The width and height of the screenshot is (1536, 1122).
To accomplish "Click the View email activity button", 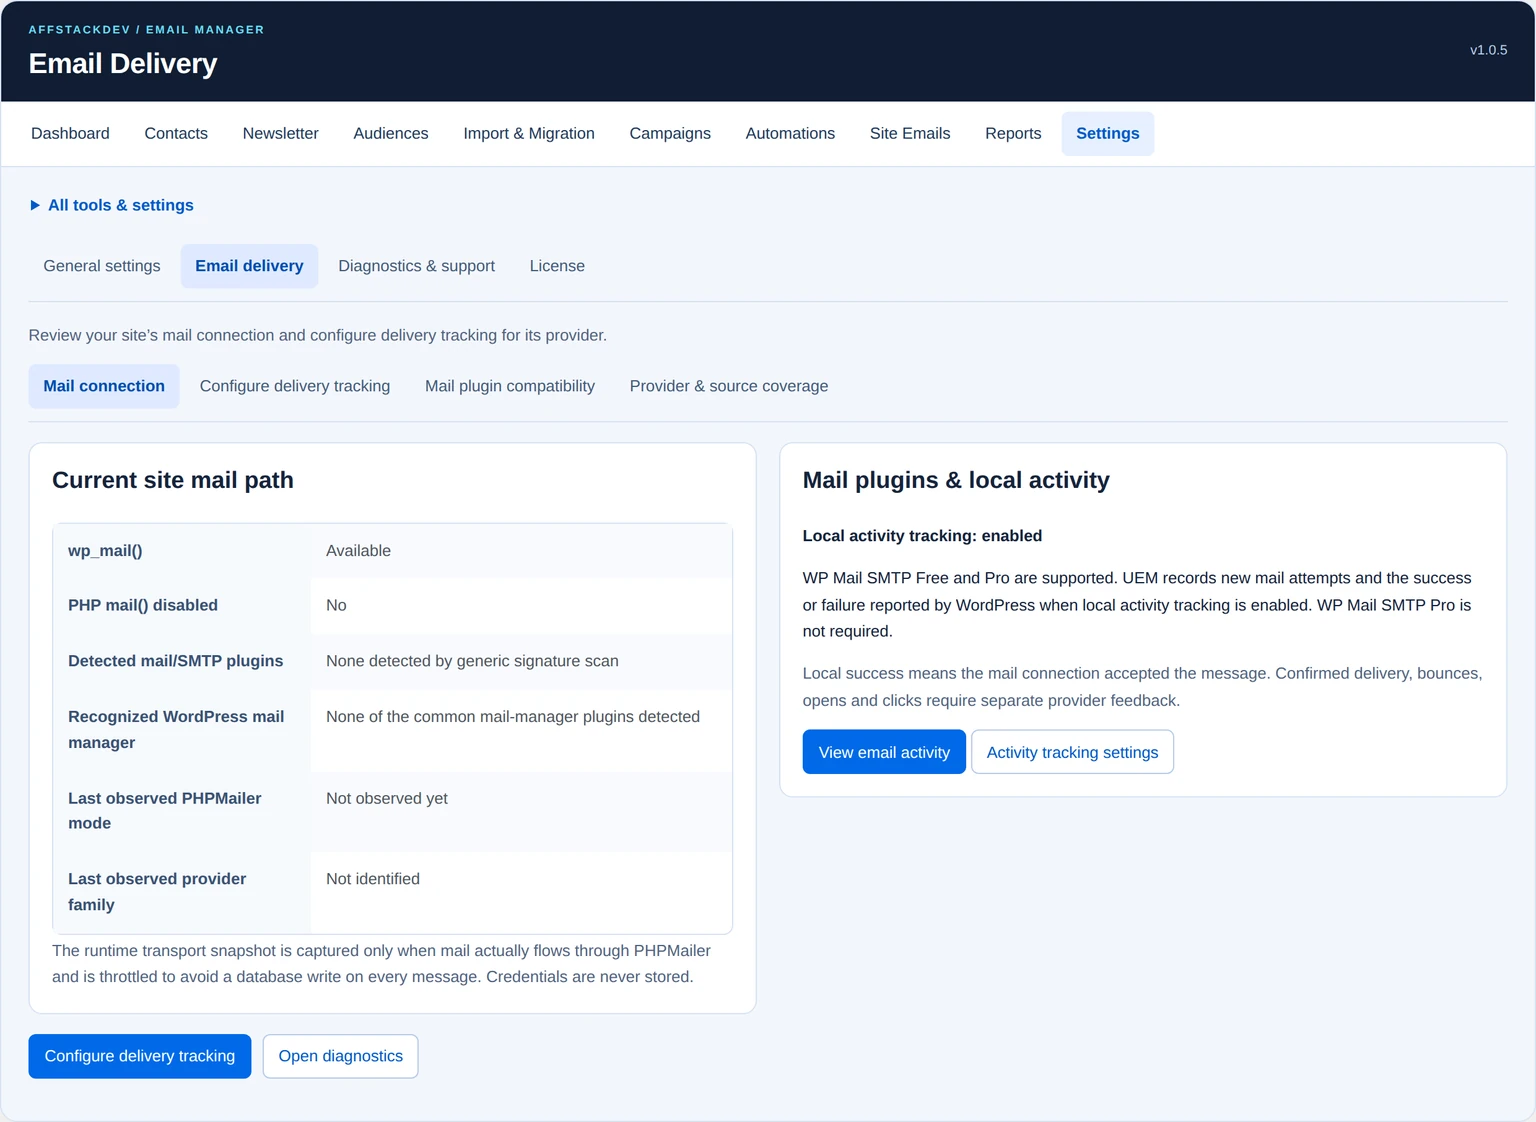I will [x=884, y=752].
